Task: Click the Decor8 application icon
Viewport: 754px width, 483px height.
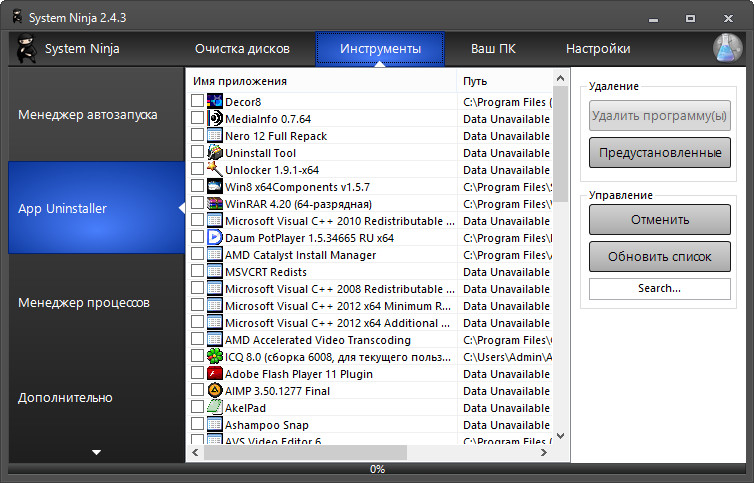Action: click(x=214, y=102)
